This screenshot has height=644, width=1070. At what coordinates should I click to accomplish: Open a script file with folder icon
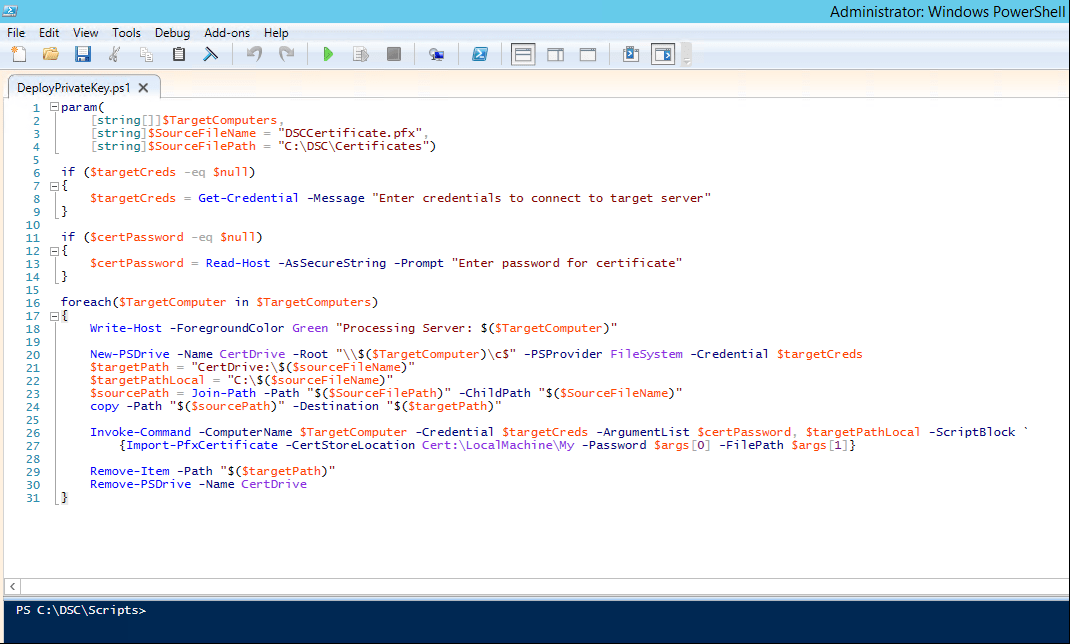50,54
